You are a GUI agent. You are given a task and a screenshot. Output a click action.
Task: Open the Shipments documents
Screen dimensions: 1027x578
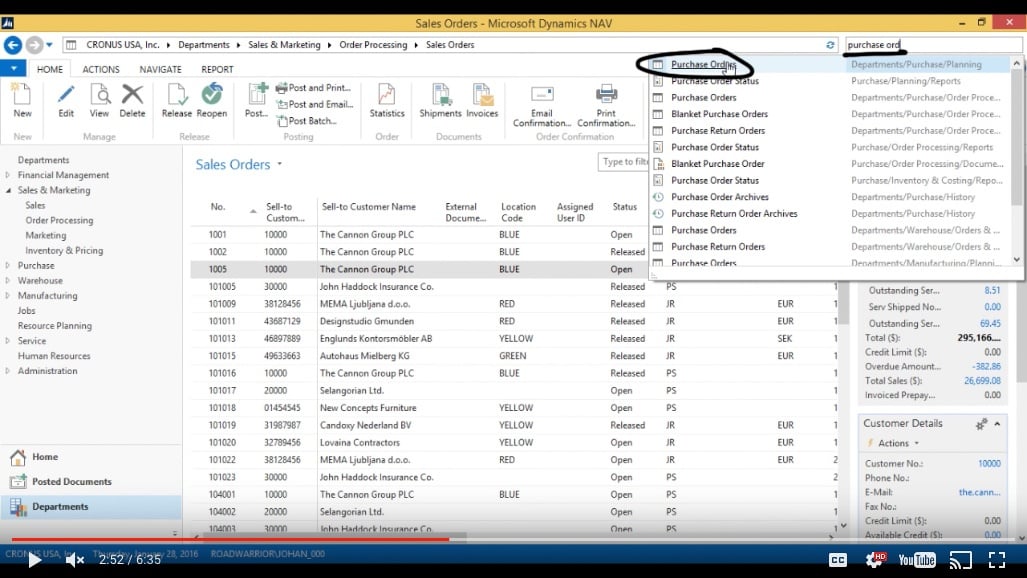coord(440,100)
